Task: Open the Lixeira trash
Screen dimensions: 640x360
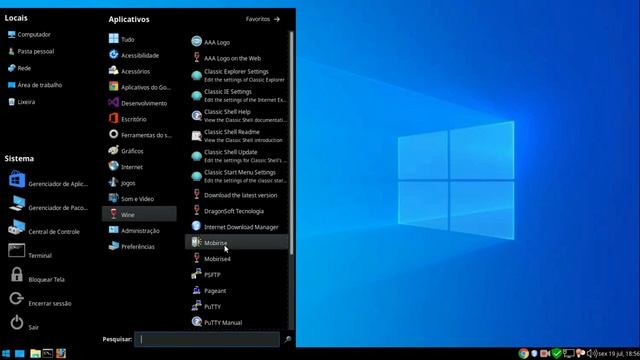Action: click(21, 102)
